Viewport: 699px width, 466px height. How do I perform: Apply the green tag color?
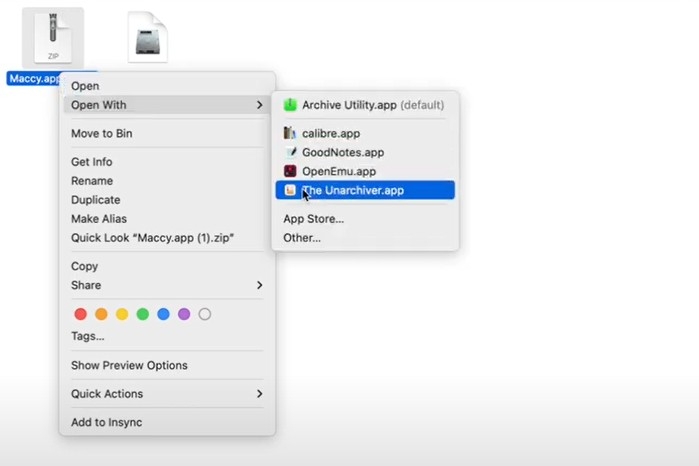tap(143, 314)
